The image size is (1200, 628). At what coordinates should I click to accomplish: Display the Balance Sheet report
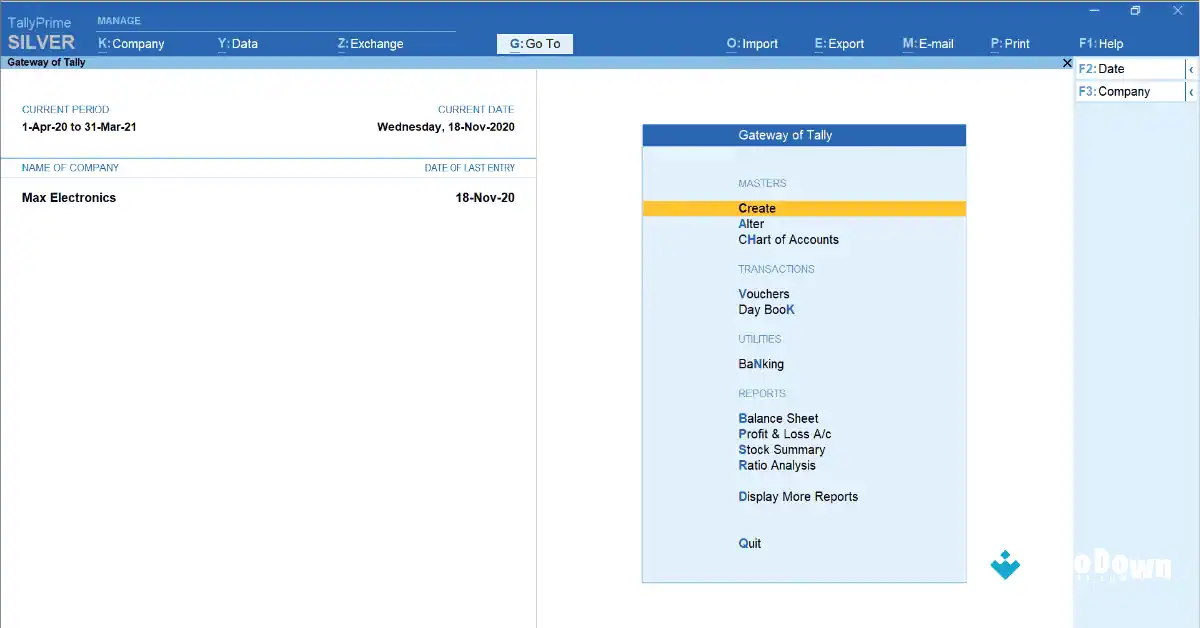[x=779, y=418]
